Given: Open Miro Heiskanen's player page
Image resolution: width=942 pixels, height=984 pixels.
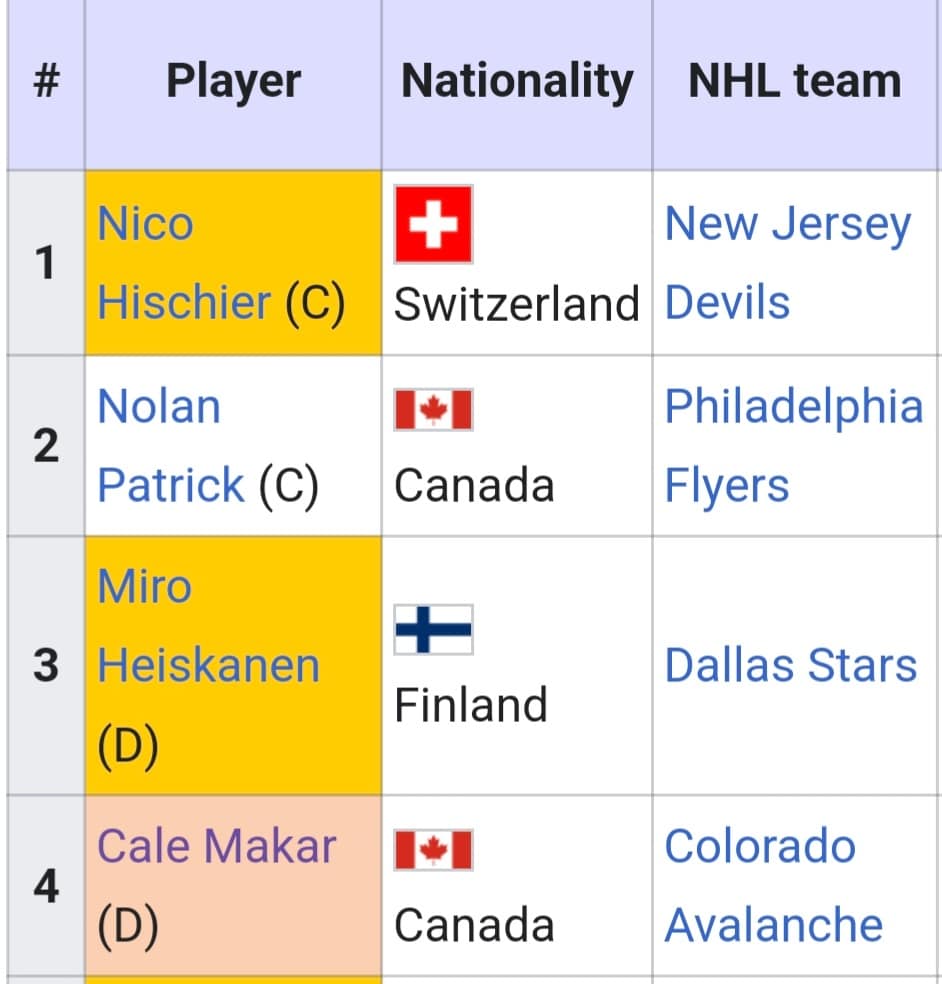Looking at the screenshot, I should [x=208, y=665].
